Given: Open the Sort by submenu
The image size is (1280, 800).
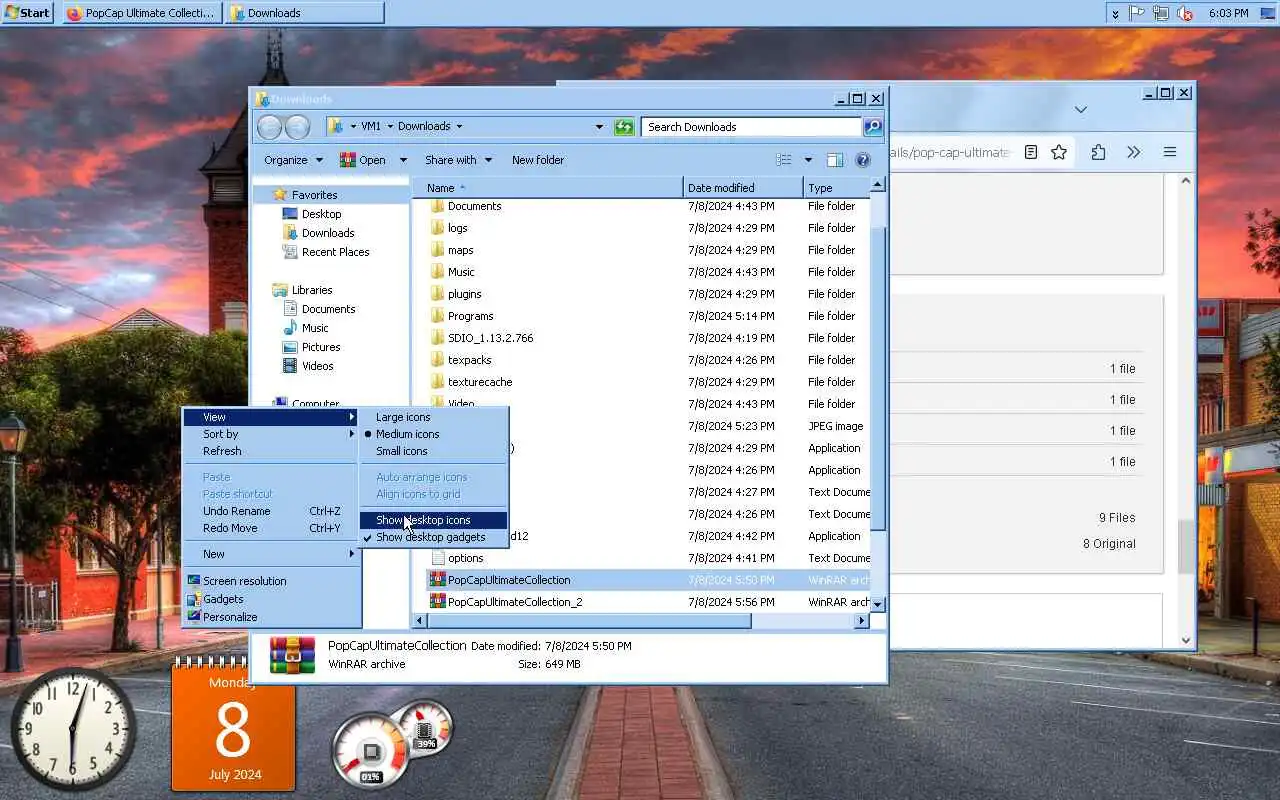Looking at the screenshot, I should pos(271,434).
